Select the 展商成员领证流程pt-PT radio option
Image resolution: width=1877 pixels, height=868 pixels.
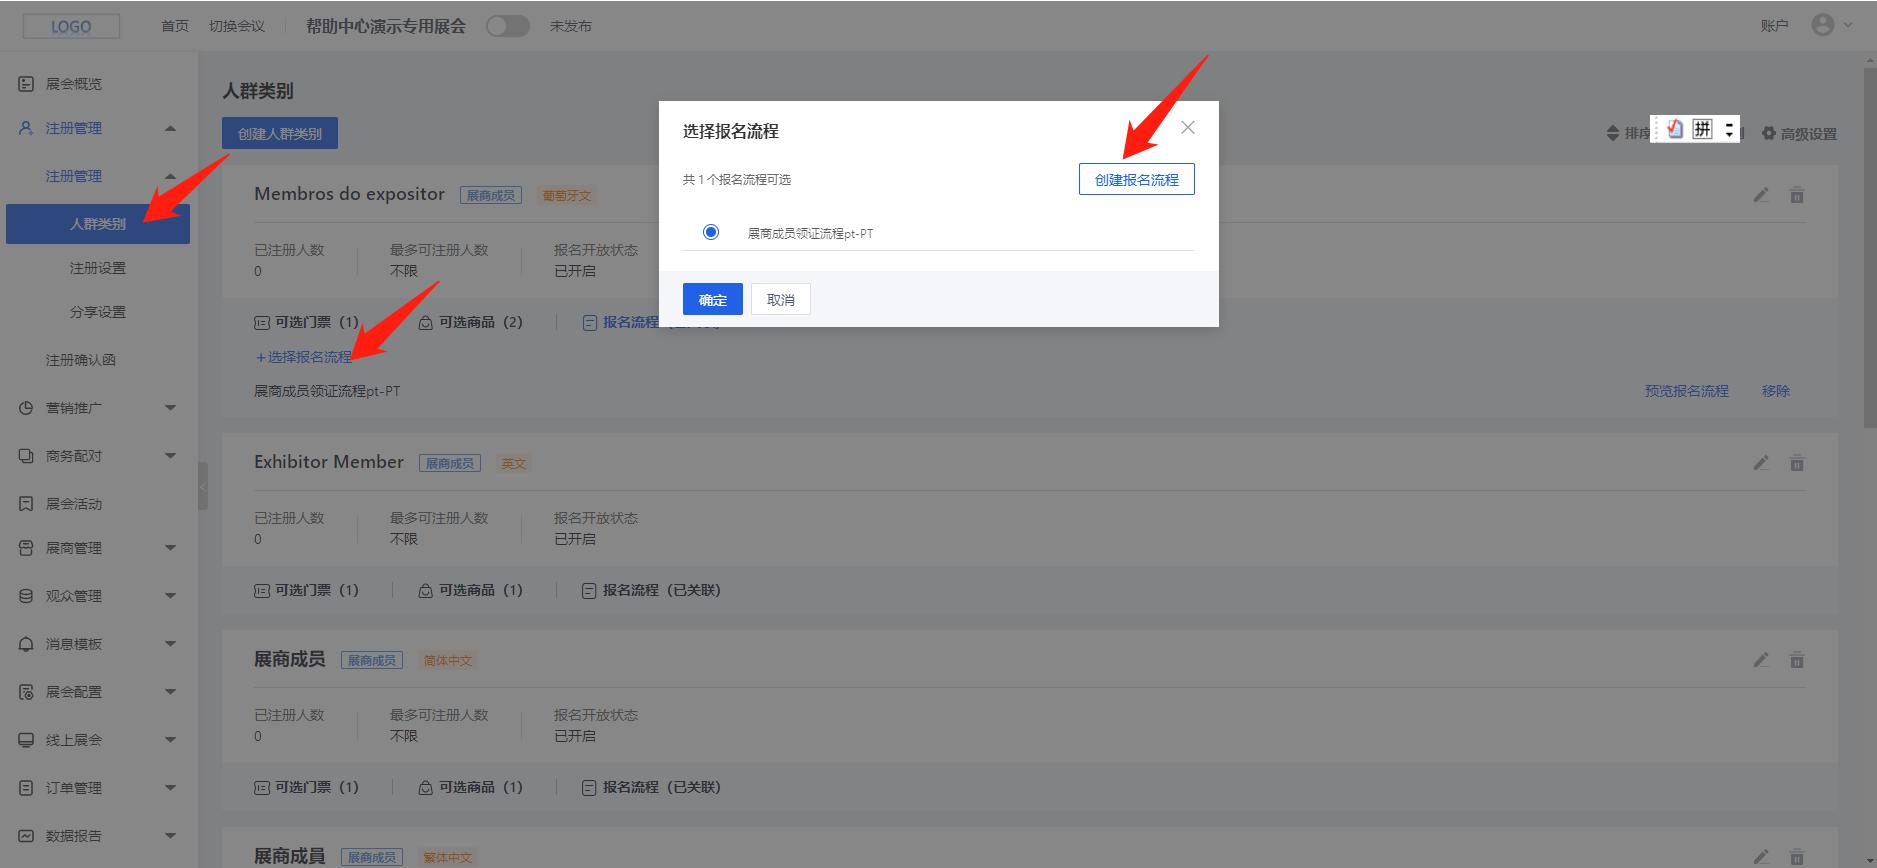tap(711, 233)
